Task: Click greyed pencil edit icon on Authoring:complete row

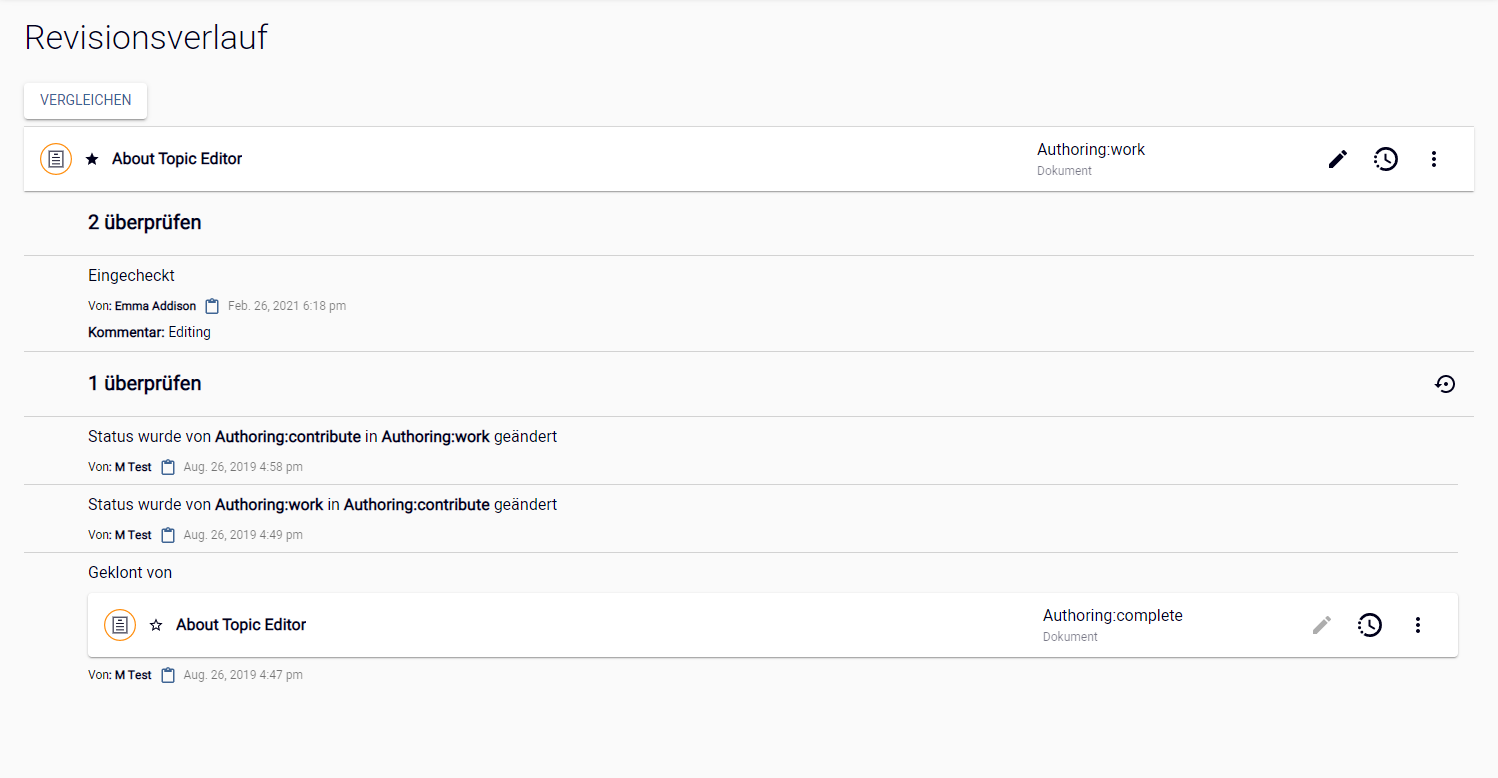Action: pyautogui.click(x=1322, y=625)
